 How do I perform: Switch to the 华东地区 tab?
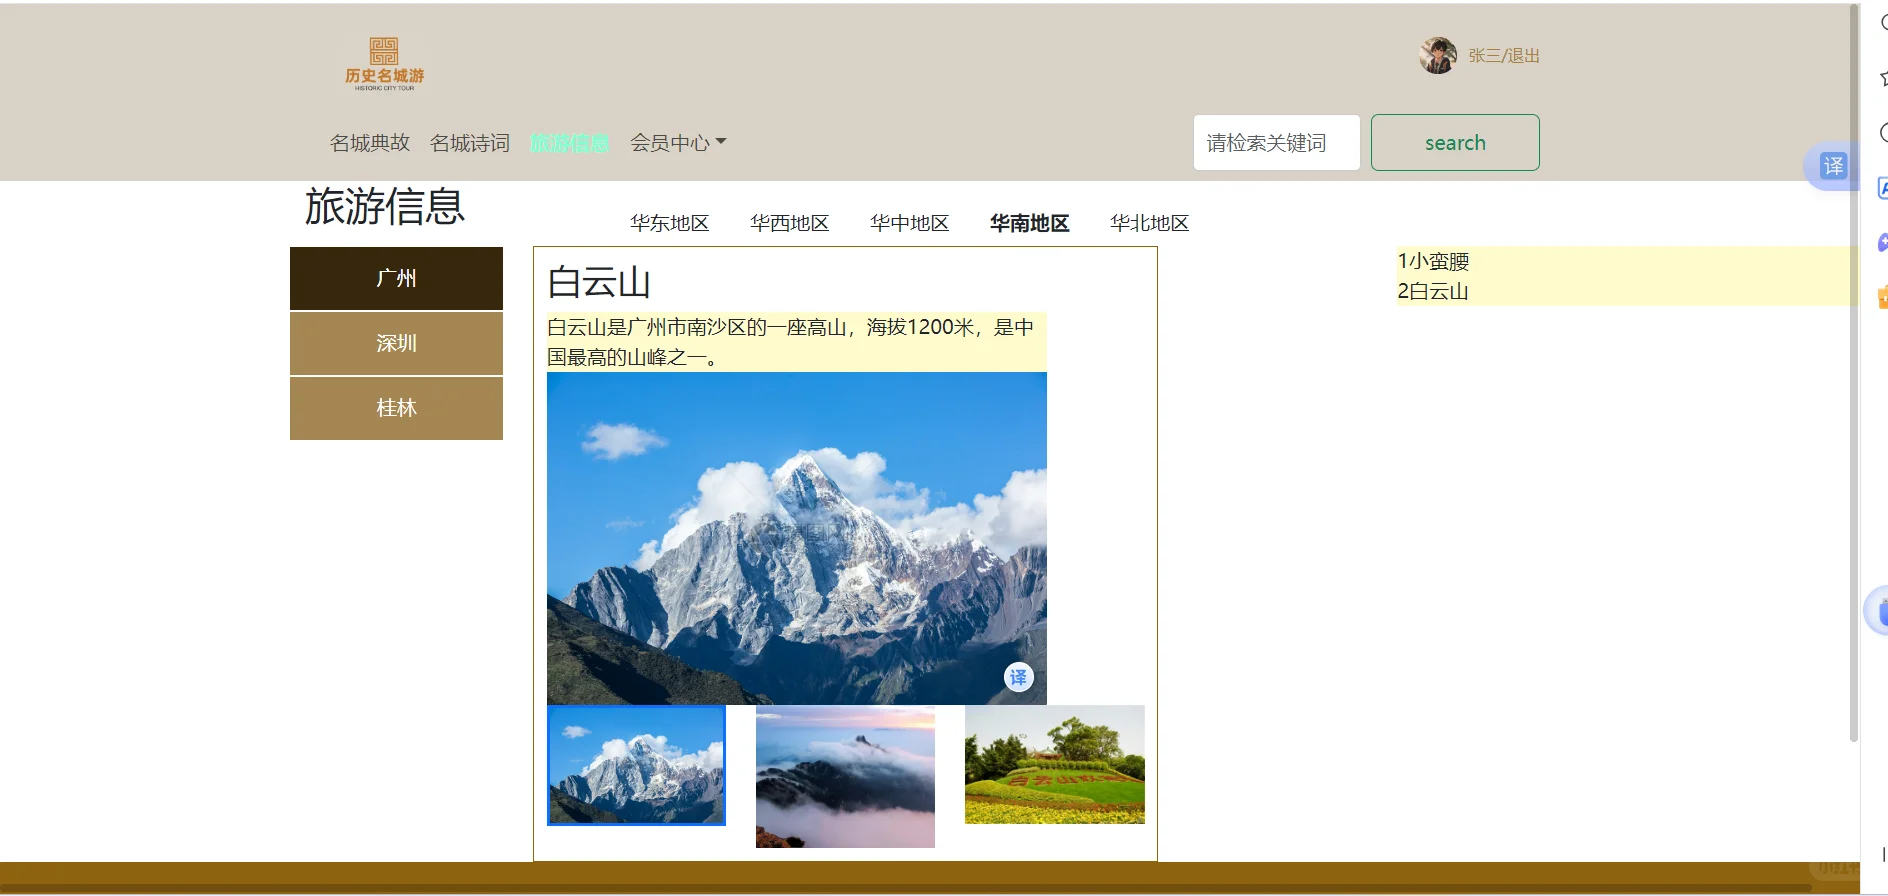tap(670, 223)
